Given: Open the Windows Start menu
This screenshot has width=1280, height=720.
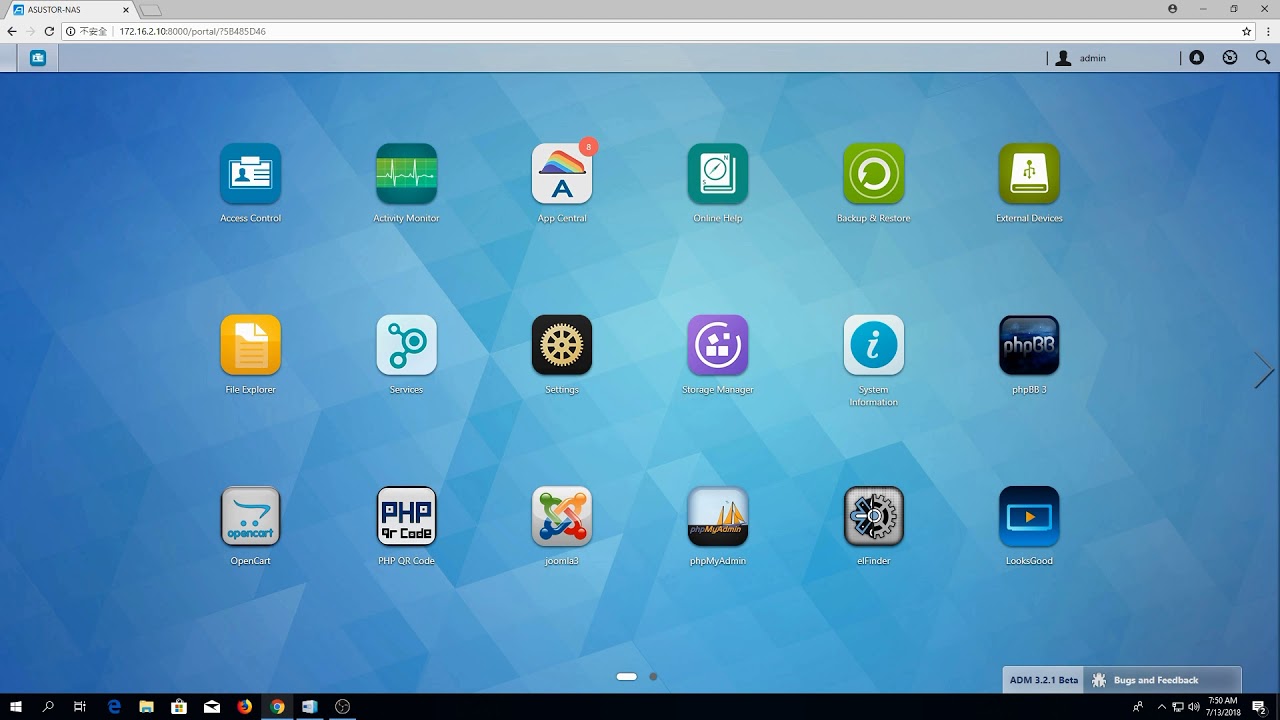Looking at the screenshot, I should 16,706.
